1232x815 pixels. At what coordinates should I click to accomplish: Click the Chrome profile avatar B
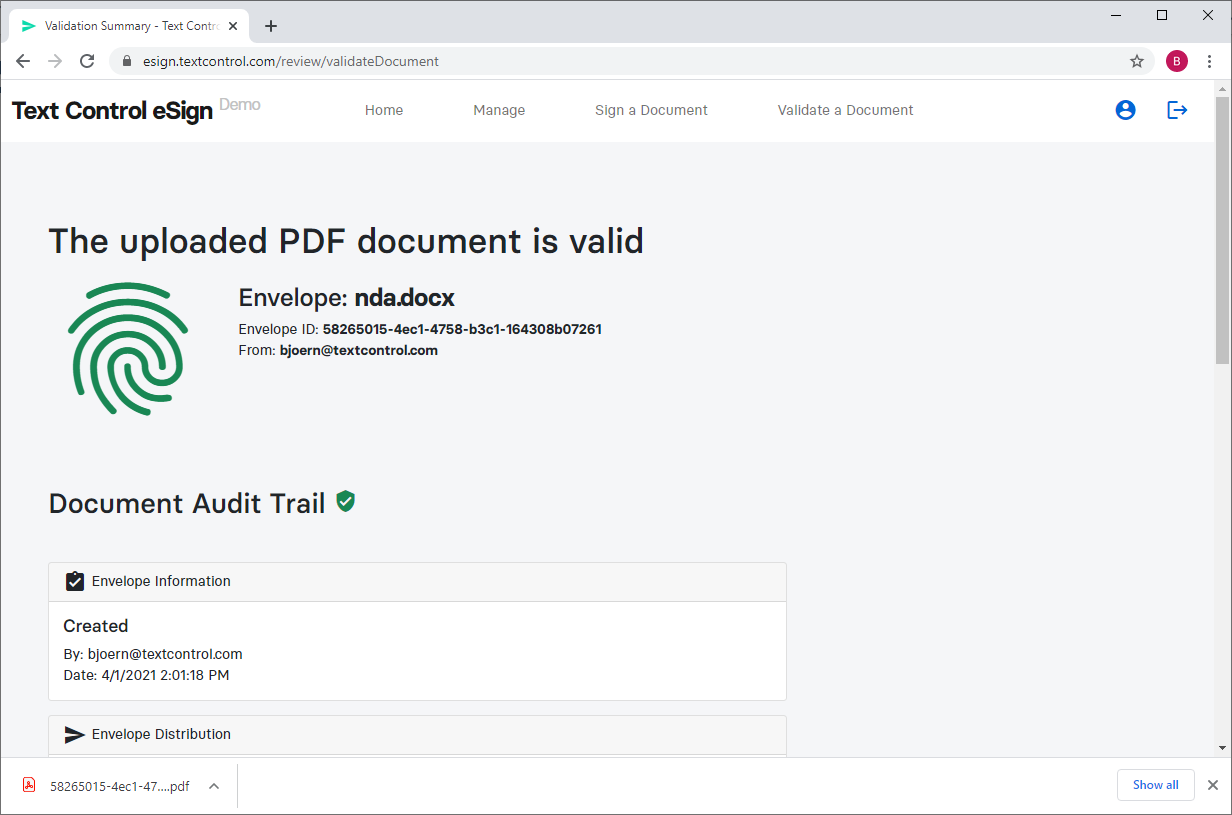[1177, 61]
